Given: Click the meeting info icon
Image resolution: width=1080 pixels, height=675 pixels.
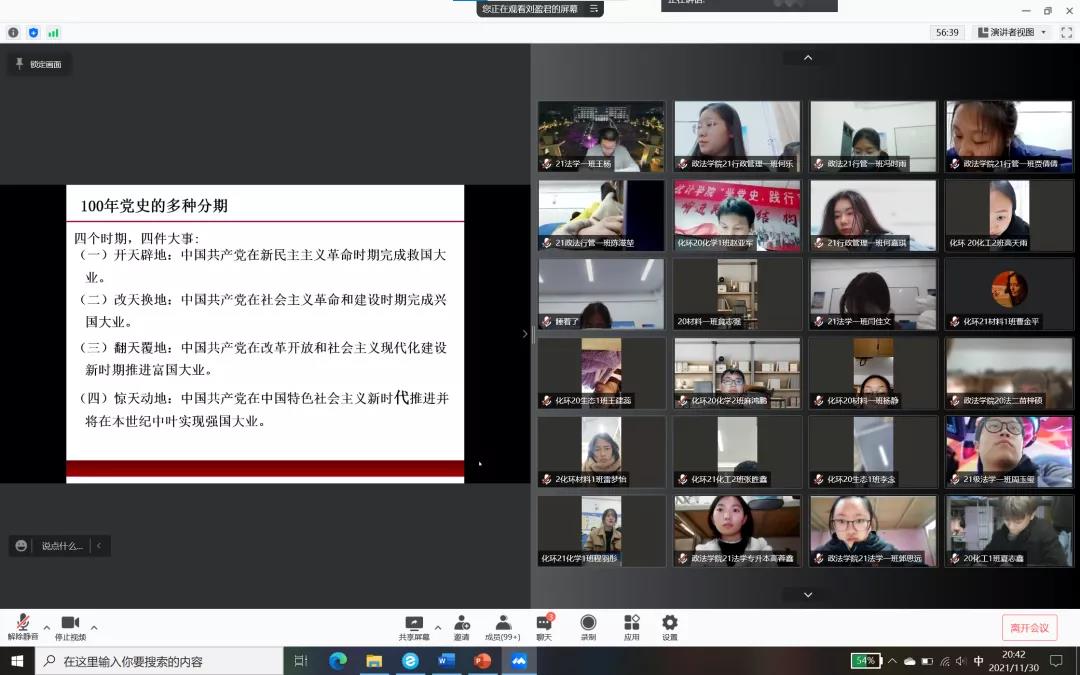Looking at the screenshot, I should coord(13,32).
